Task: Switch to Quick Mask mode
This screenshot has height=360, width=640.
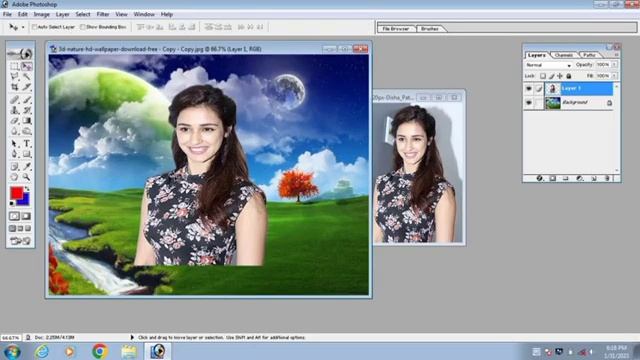Action: tap(26, 216)
